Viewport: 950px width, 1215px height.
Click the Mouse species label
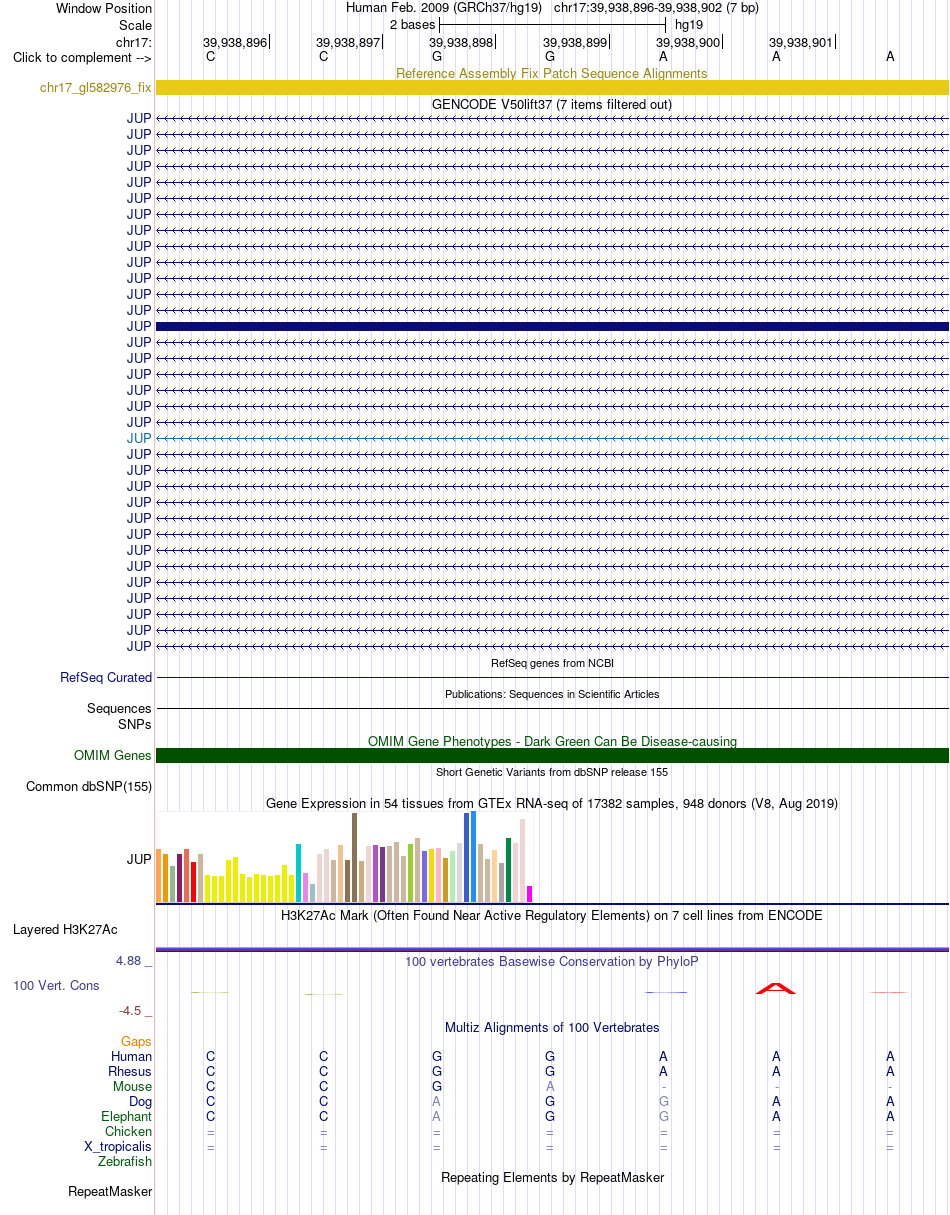(x=133, y=1086)
